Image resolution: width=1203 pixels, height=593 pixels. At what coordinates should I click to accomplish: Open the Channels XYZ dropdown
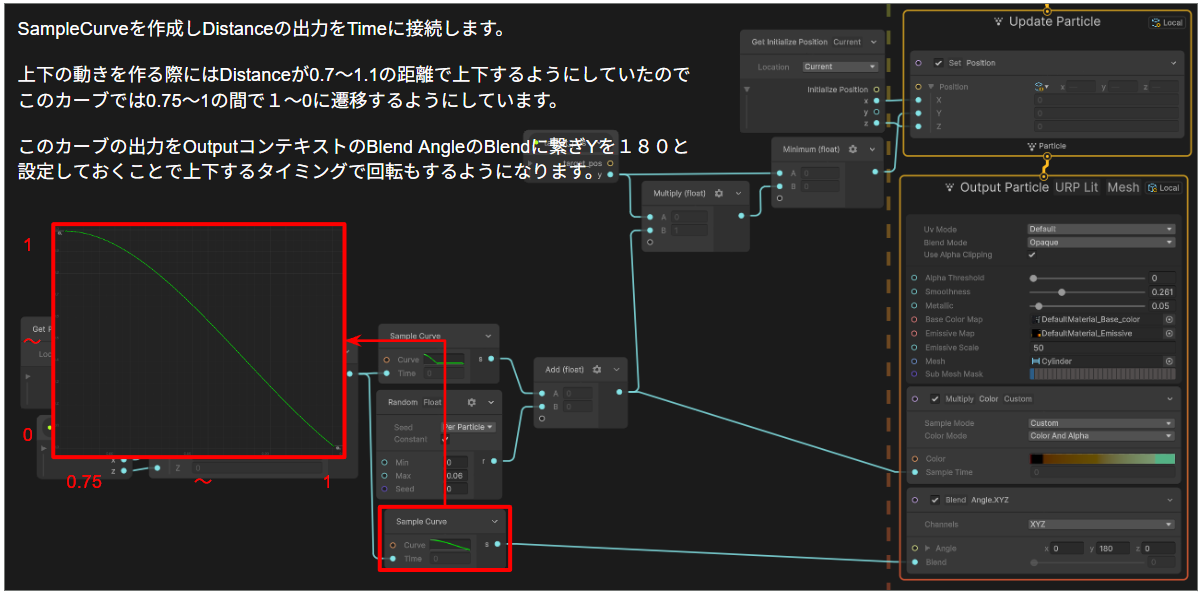click(1101, 524)
